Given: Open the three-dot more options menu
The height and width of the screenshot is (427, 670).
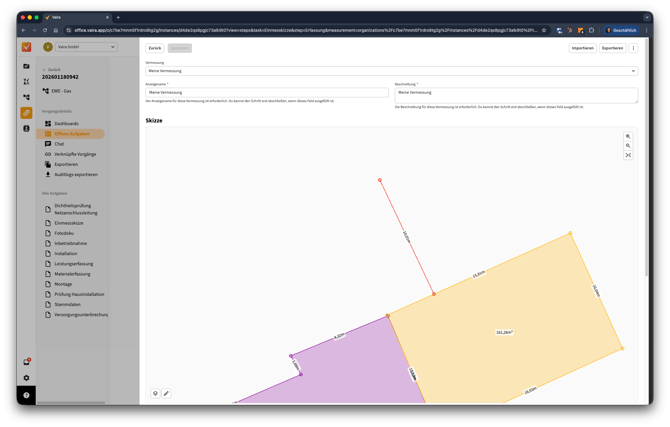Looking at the screenshot, I should tap(633, 48).
